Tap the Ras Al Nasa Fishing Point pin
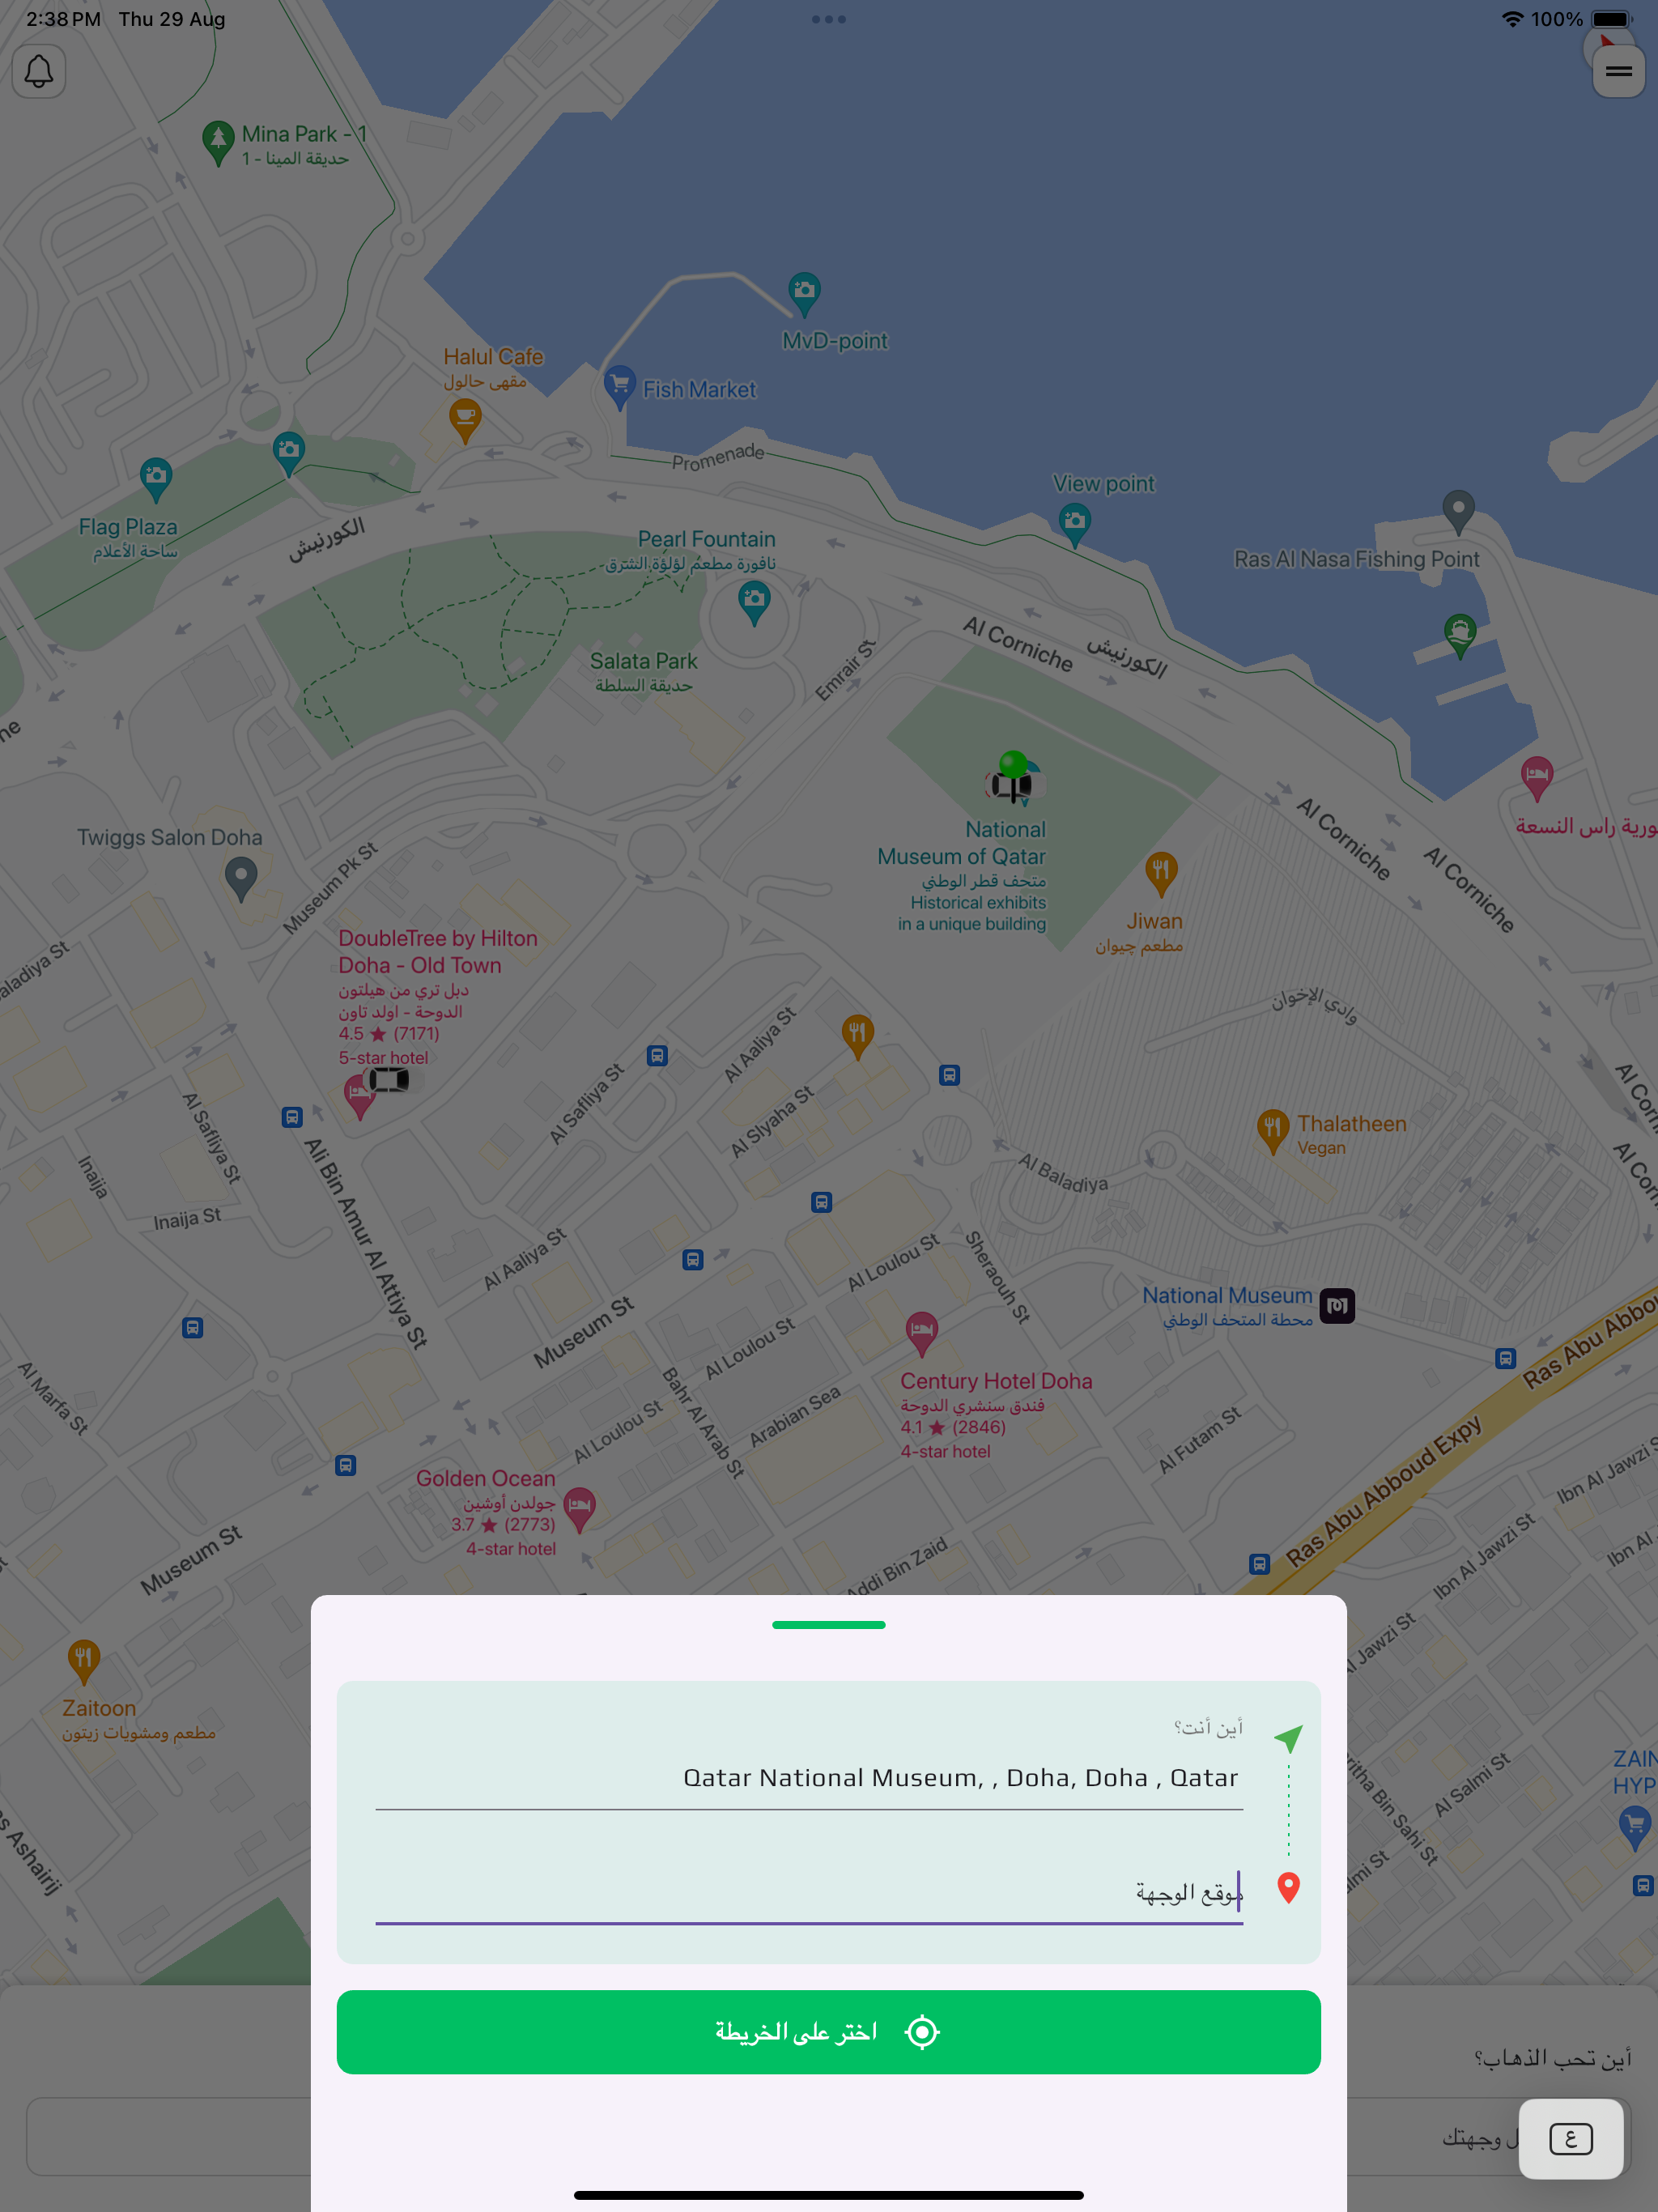Image resolution: width=1658 pixels, height=2212 pixels. click(1459, 512)
